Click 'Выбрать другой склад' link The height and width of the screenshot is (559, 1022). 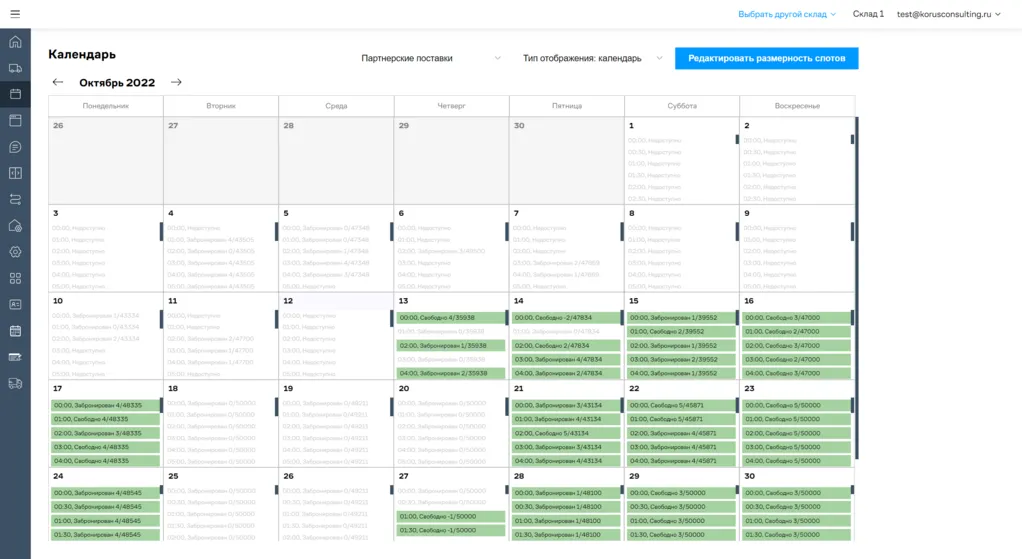point(786,14)
